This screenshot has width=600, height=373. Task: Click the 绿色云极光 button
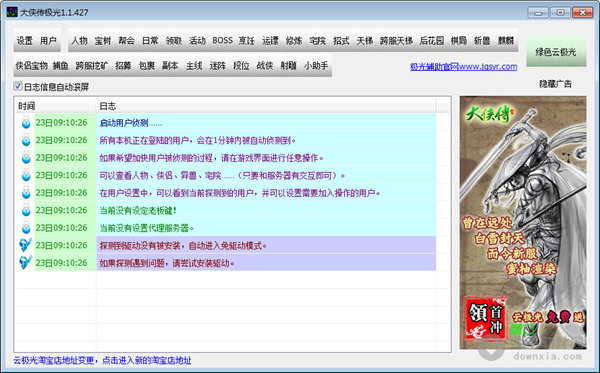556,52
